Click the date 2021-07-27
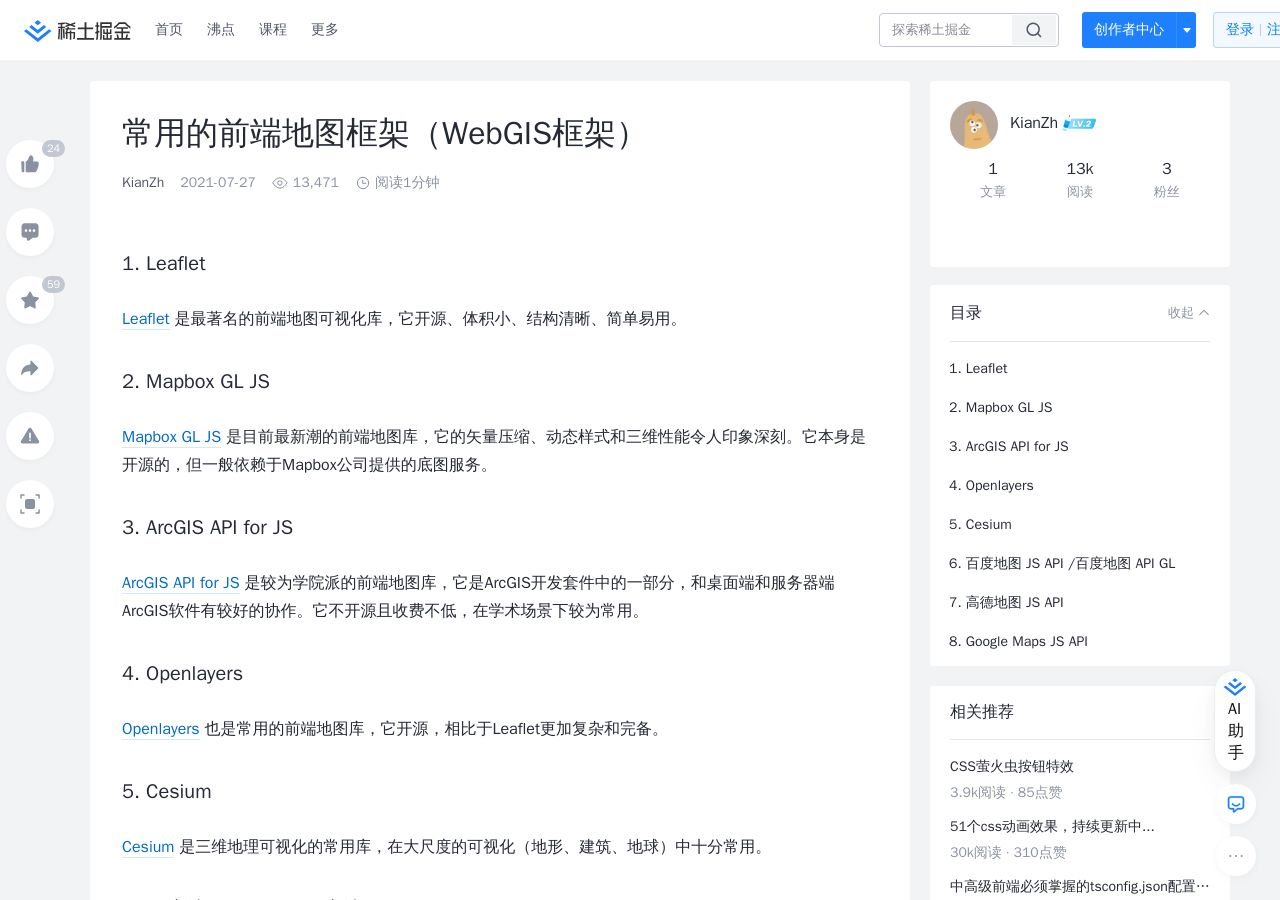1280x900 pixels. coord(218,183)
